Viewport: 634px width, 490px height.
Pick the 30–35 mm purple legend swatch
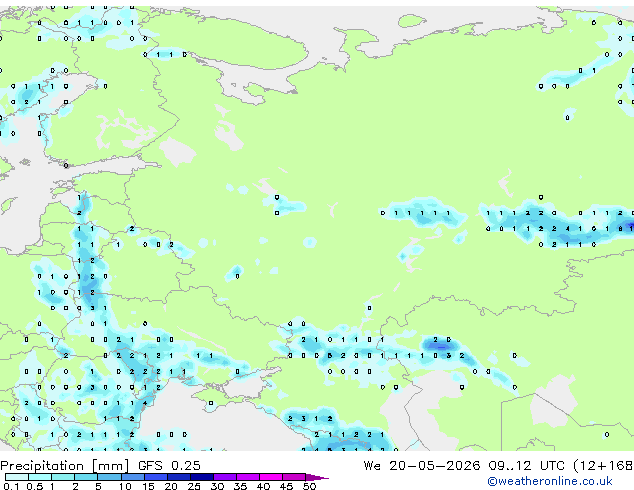point(225,477)
